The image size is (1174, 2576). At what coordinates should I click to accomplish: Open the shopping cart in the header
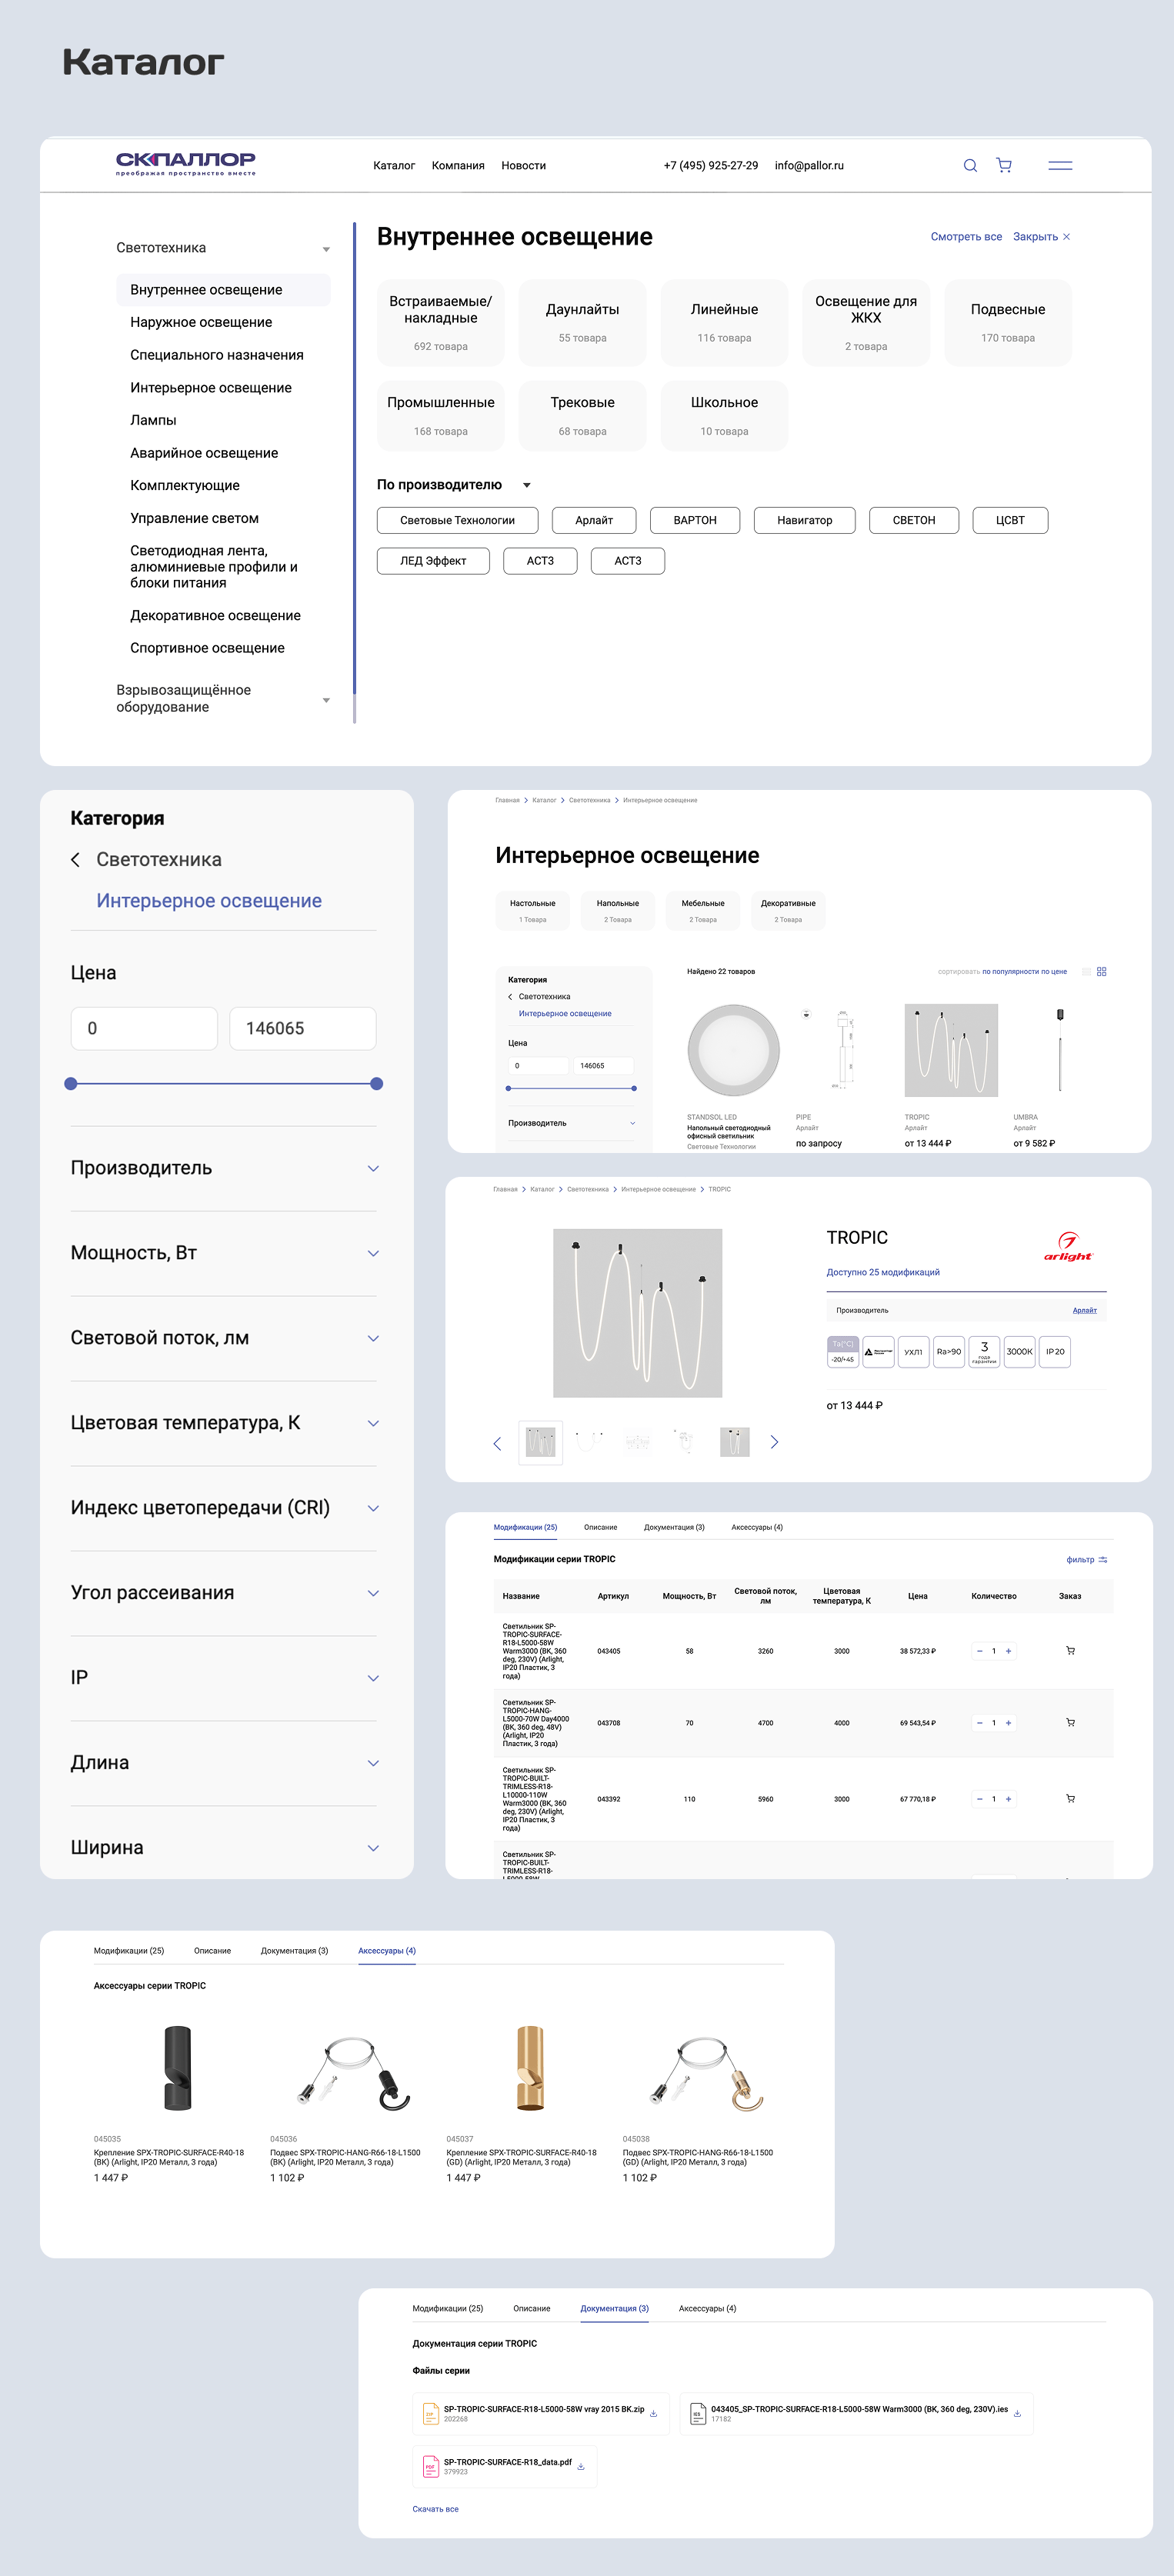click(x=1004, y=166)
